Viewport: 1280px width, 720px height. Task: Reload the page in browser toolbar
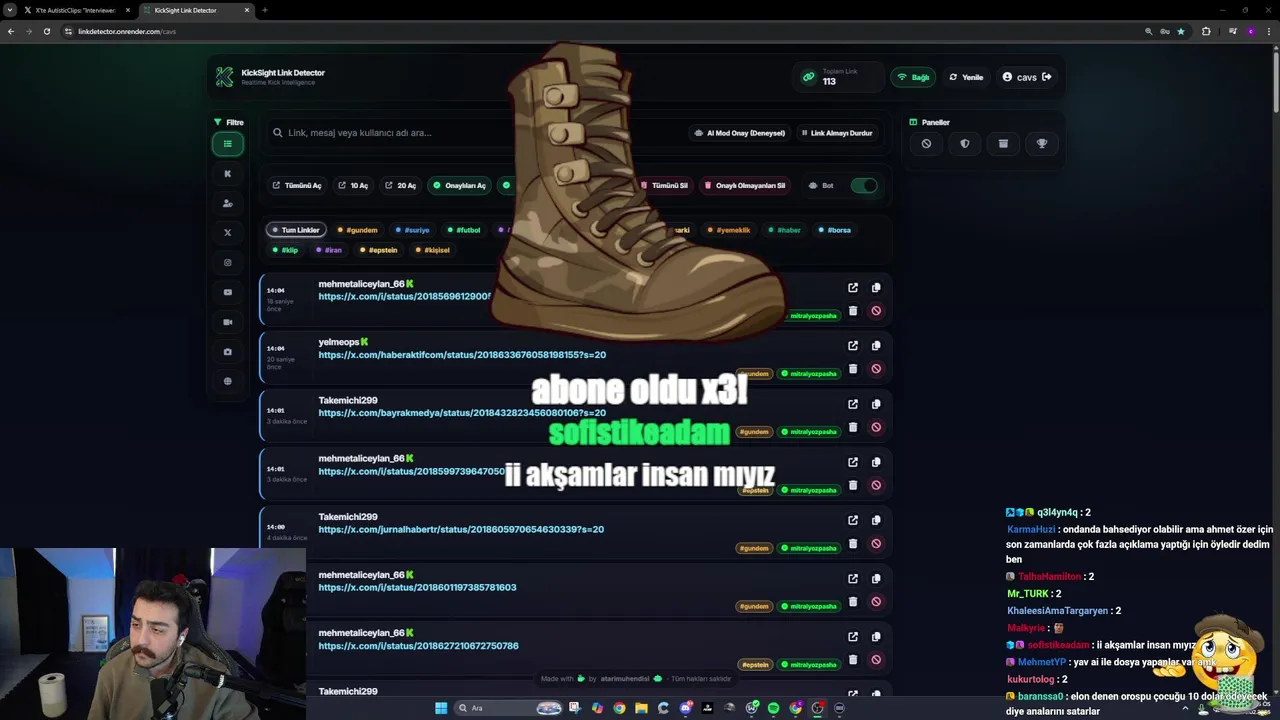(47, 31)
